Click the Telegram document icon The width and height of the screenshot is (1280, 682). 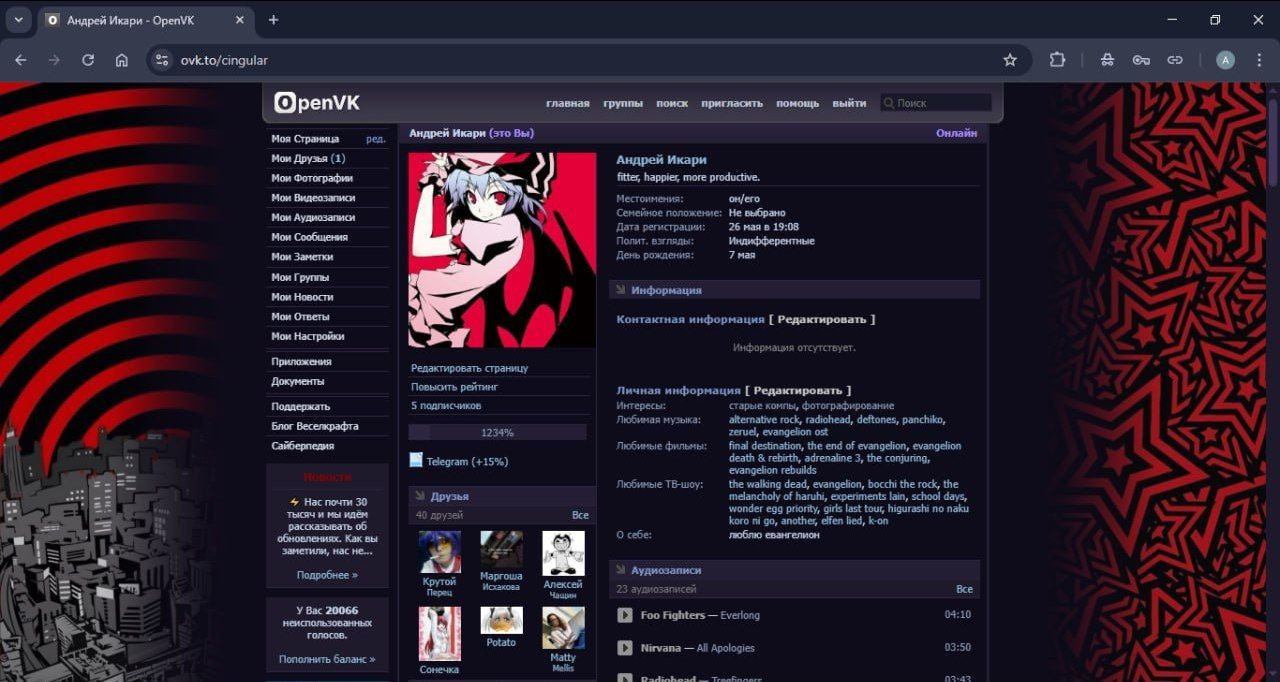pyautogui.click(x=417, y=461)
